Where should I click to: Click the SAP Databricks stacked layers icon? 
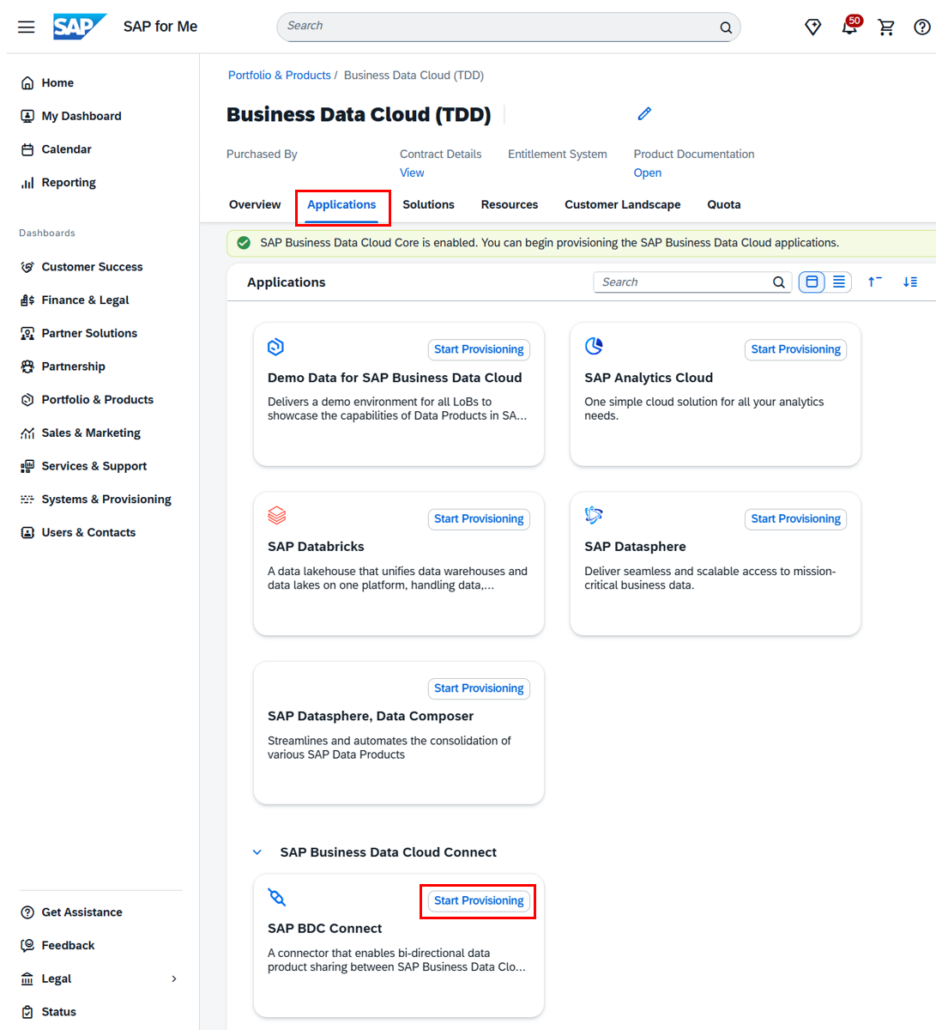coord(277,515)
